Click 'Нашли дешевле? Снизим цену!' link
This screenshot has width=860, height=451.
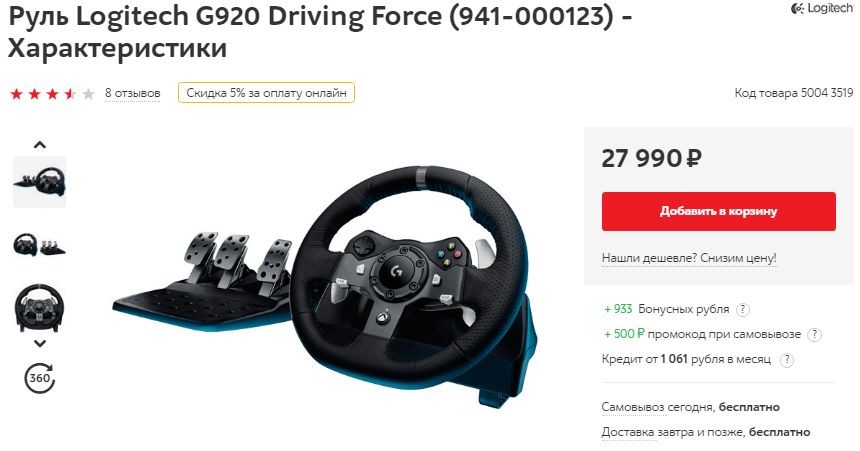click(x=689, y=258)
